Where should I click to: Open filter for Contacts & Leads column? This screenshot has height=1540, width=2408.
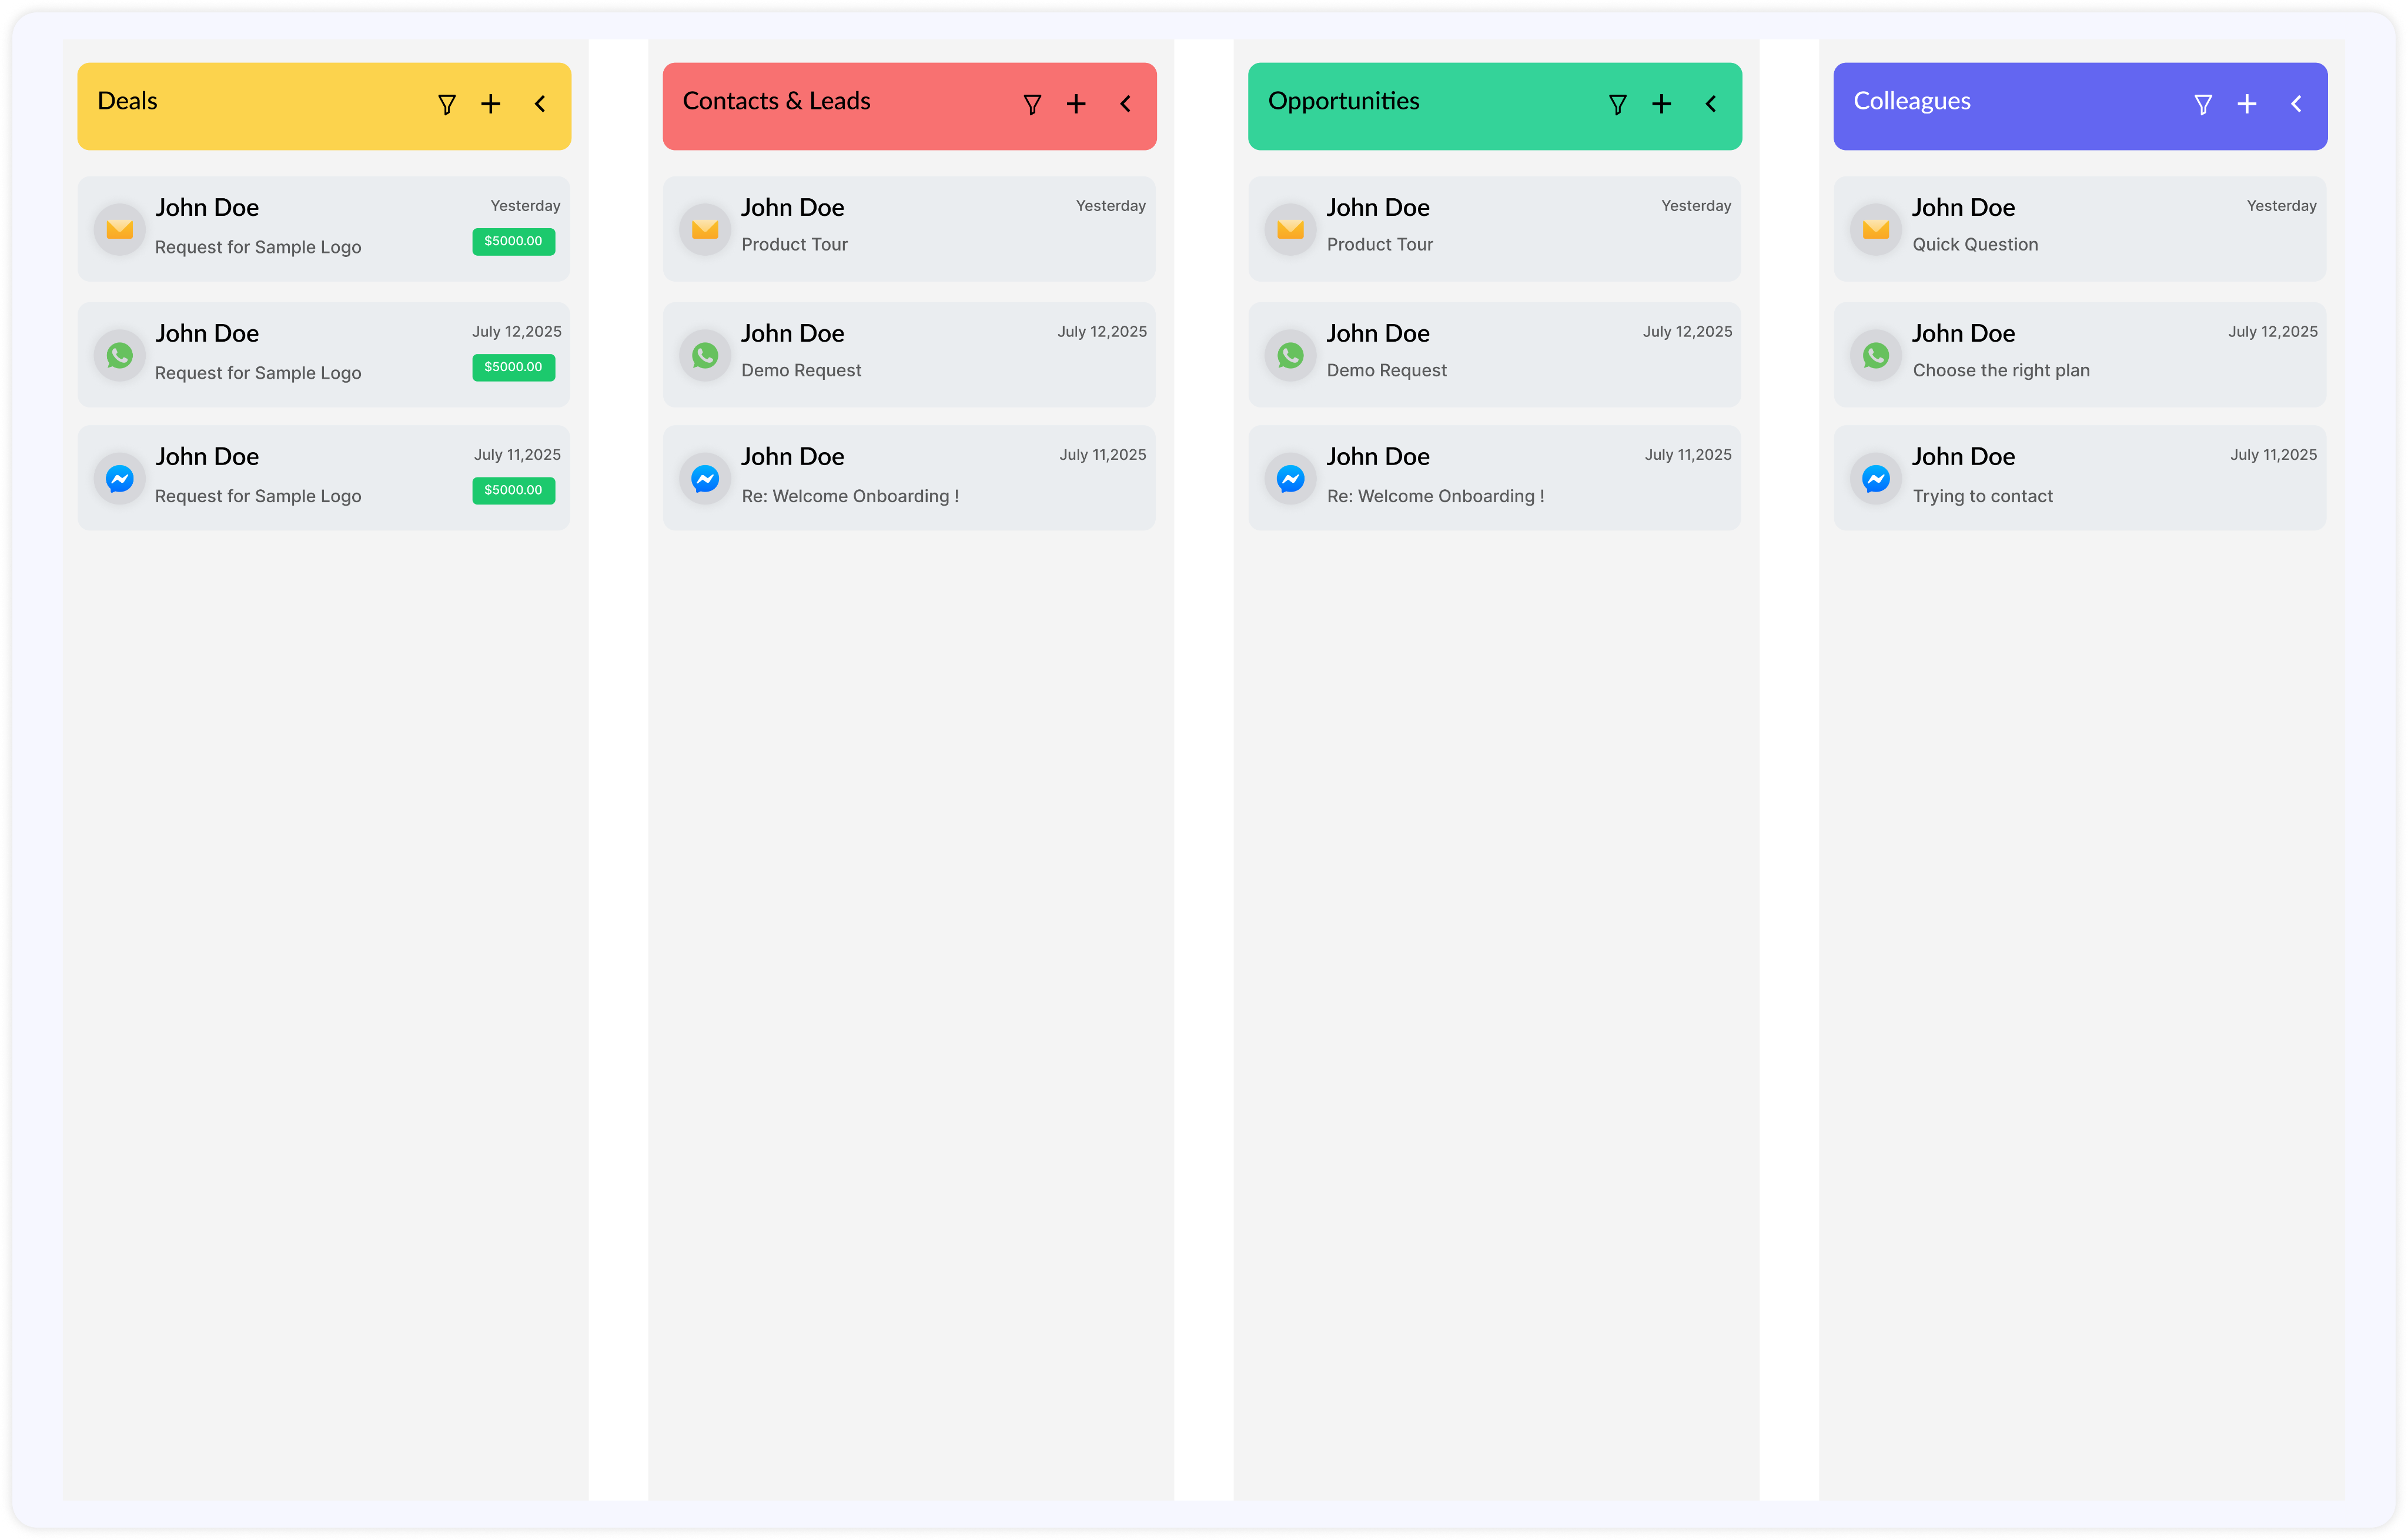1032,104
